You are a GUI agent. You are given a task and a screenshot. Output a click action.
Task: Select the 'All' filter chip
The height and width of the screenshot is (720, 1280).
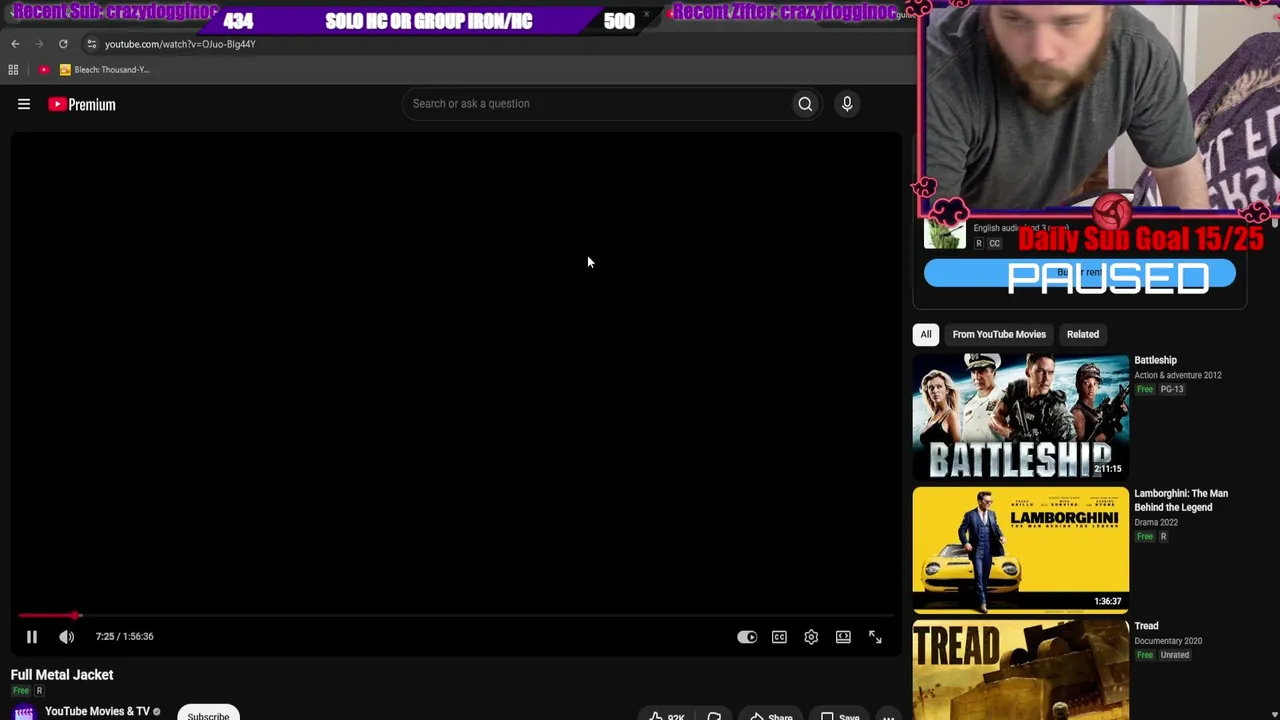coord(926,335)
